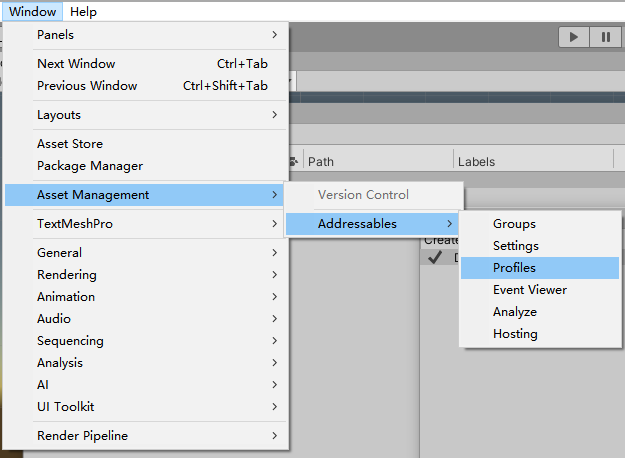This screenshot has height=458, width=625.
Task: Click the Version Control submenu item
Action: point(374,195)
